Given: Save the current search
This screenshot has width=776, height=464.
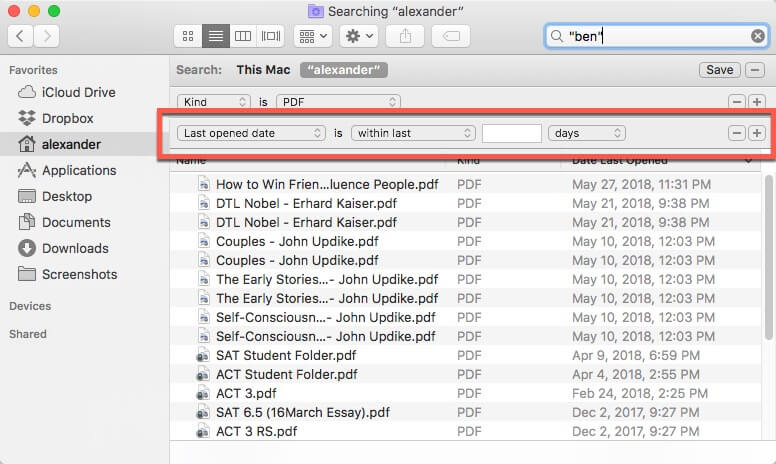Looking at the screenshot, I should click(720, 70).
